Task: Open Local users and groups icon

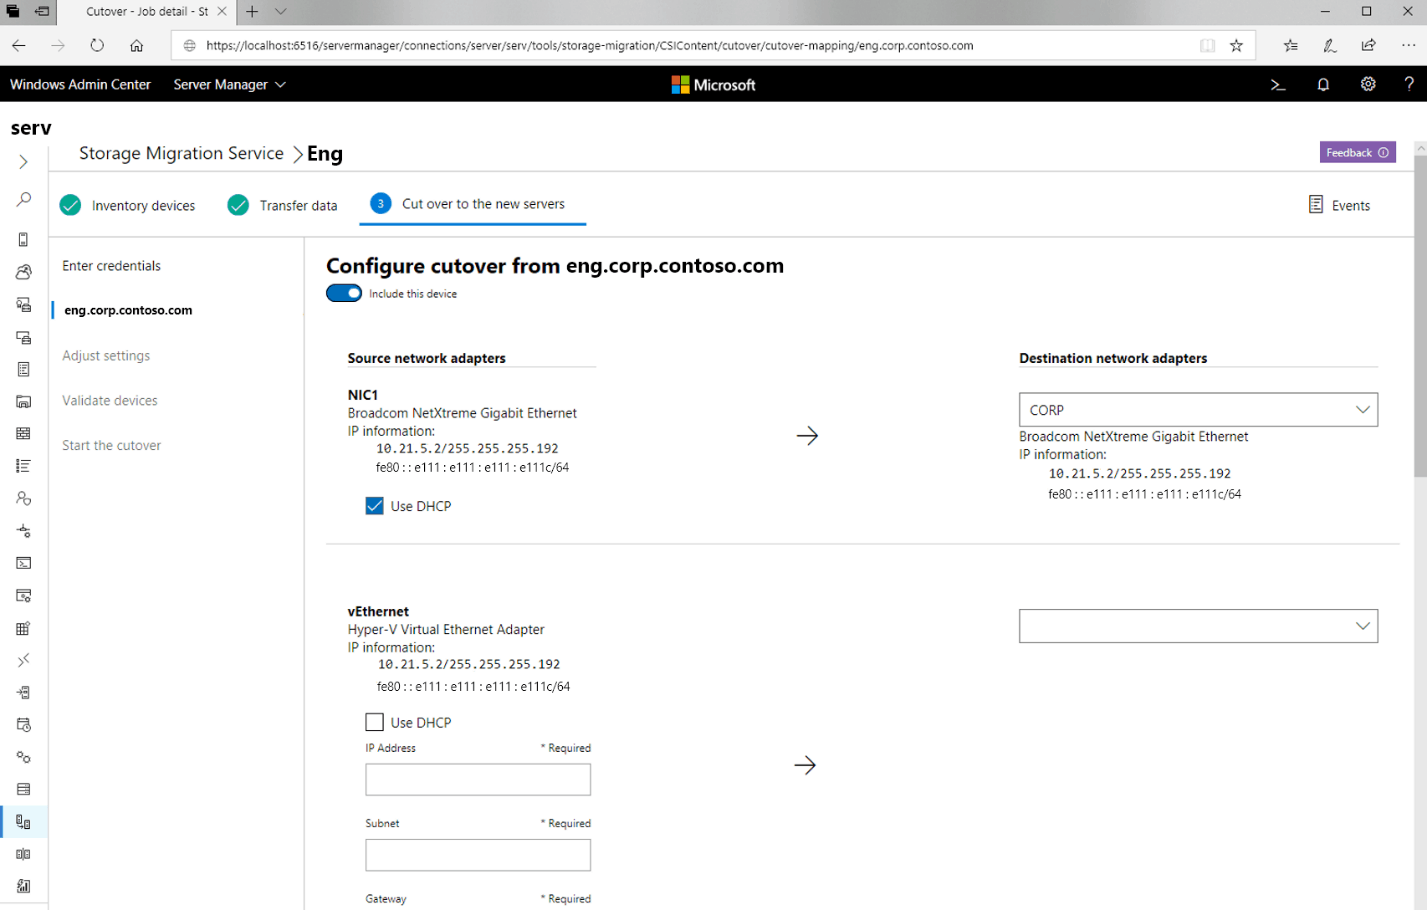Action: (23, 498)
